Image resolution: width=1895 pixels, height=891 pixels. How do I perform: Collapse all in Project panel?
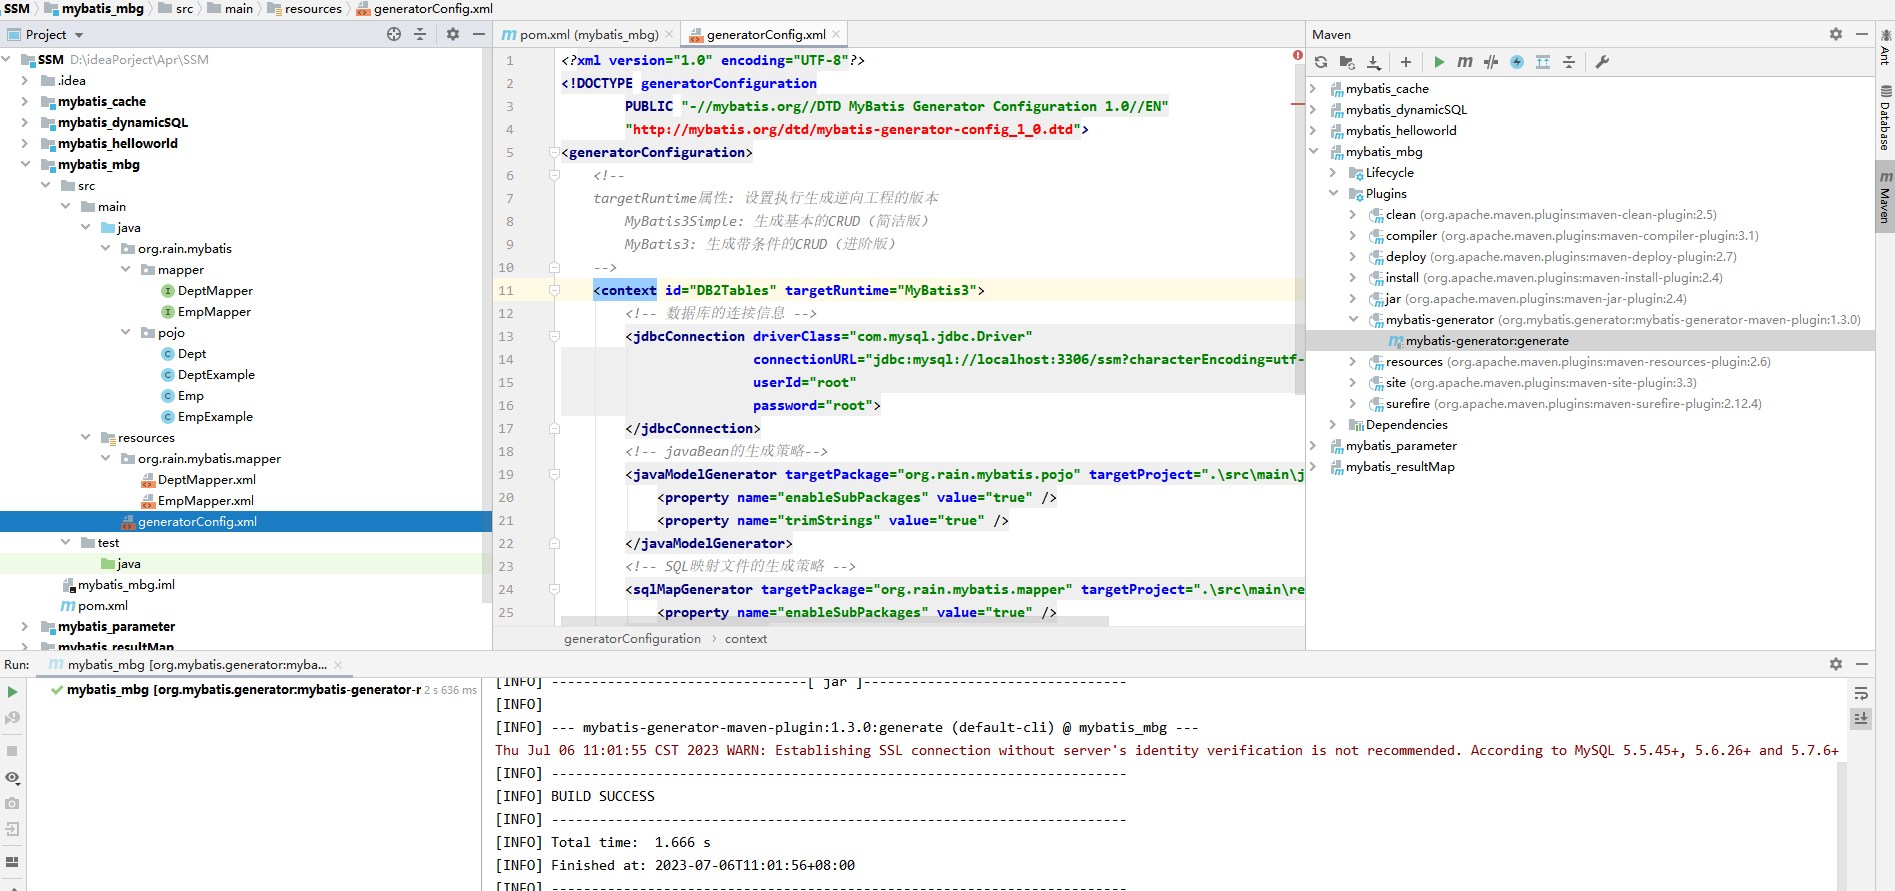tap(420, 34)
